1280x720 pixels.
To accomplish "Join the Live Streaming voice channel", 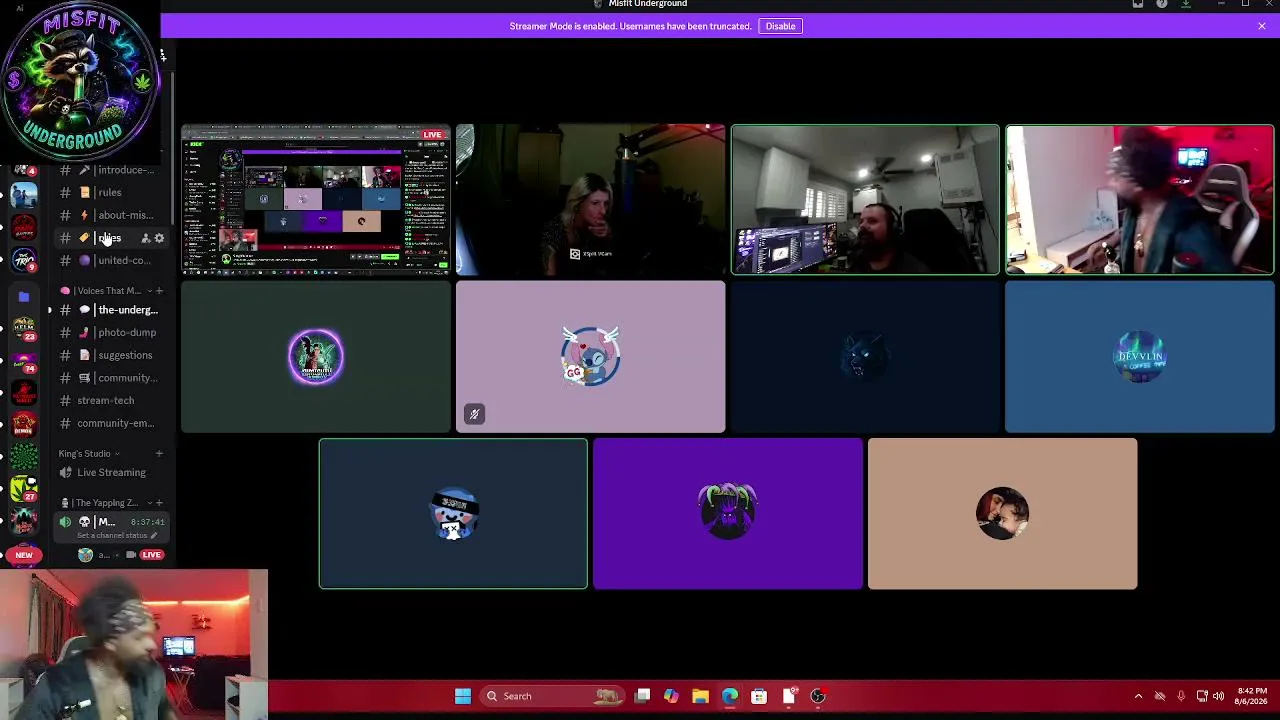I will tap(110, 472).
